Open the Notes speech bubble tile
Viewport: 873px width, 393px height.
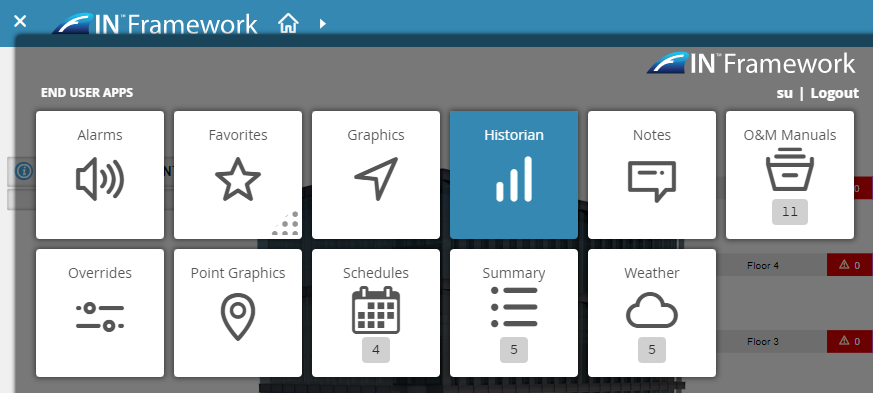click(652, 175)
